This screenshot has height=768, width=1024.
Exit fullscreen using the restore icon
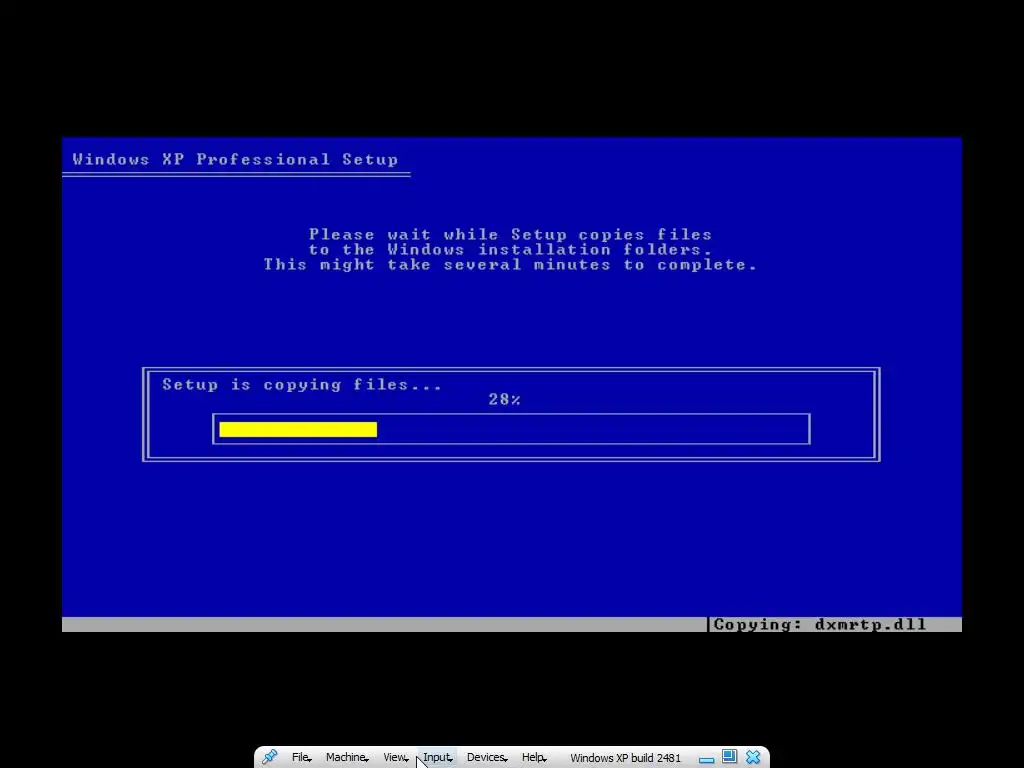[729, 756]
